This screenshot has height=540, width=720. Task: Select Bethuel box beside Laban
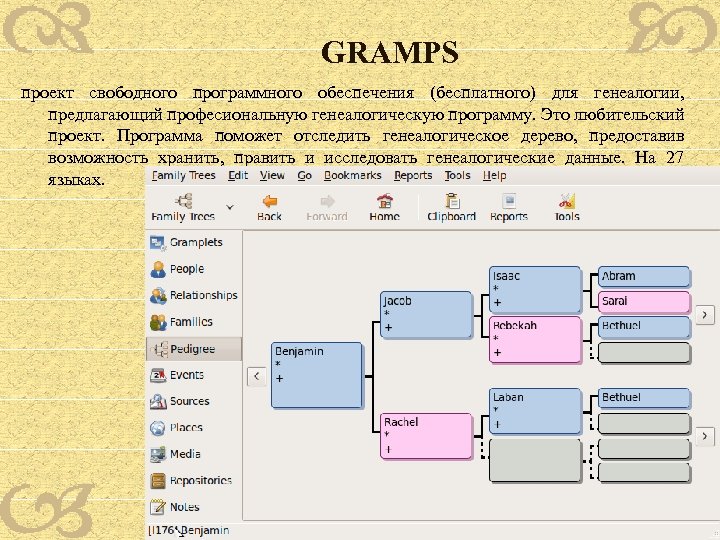coord(644,398)
